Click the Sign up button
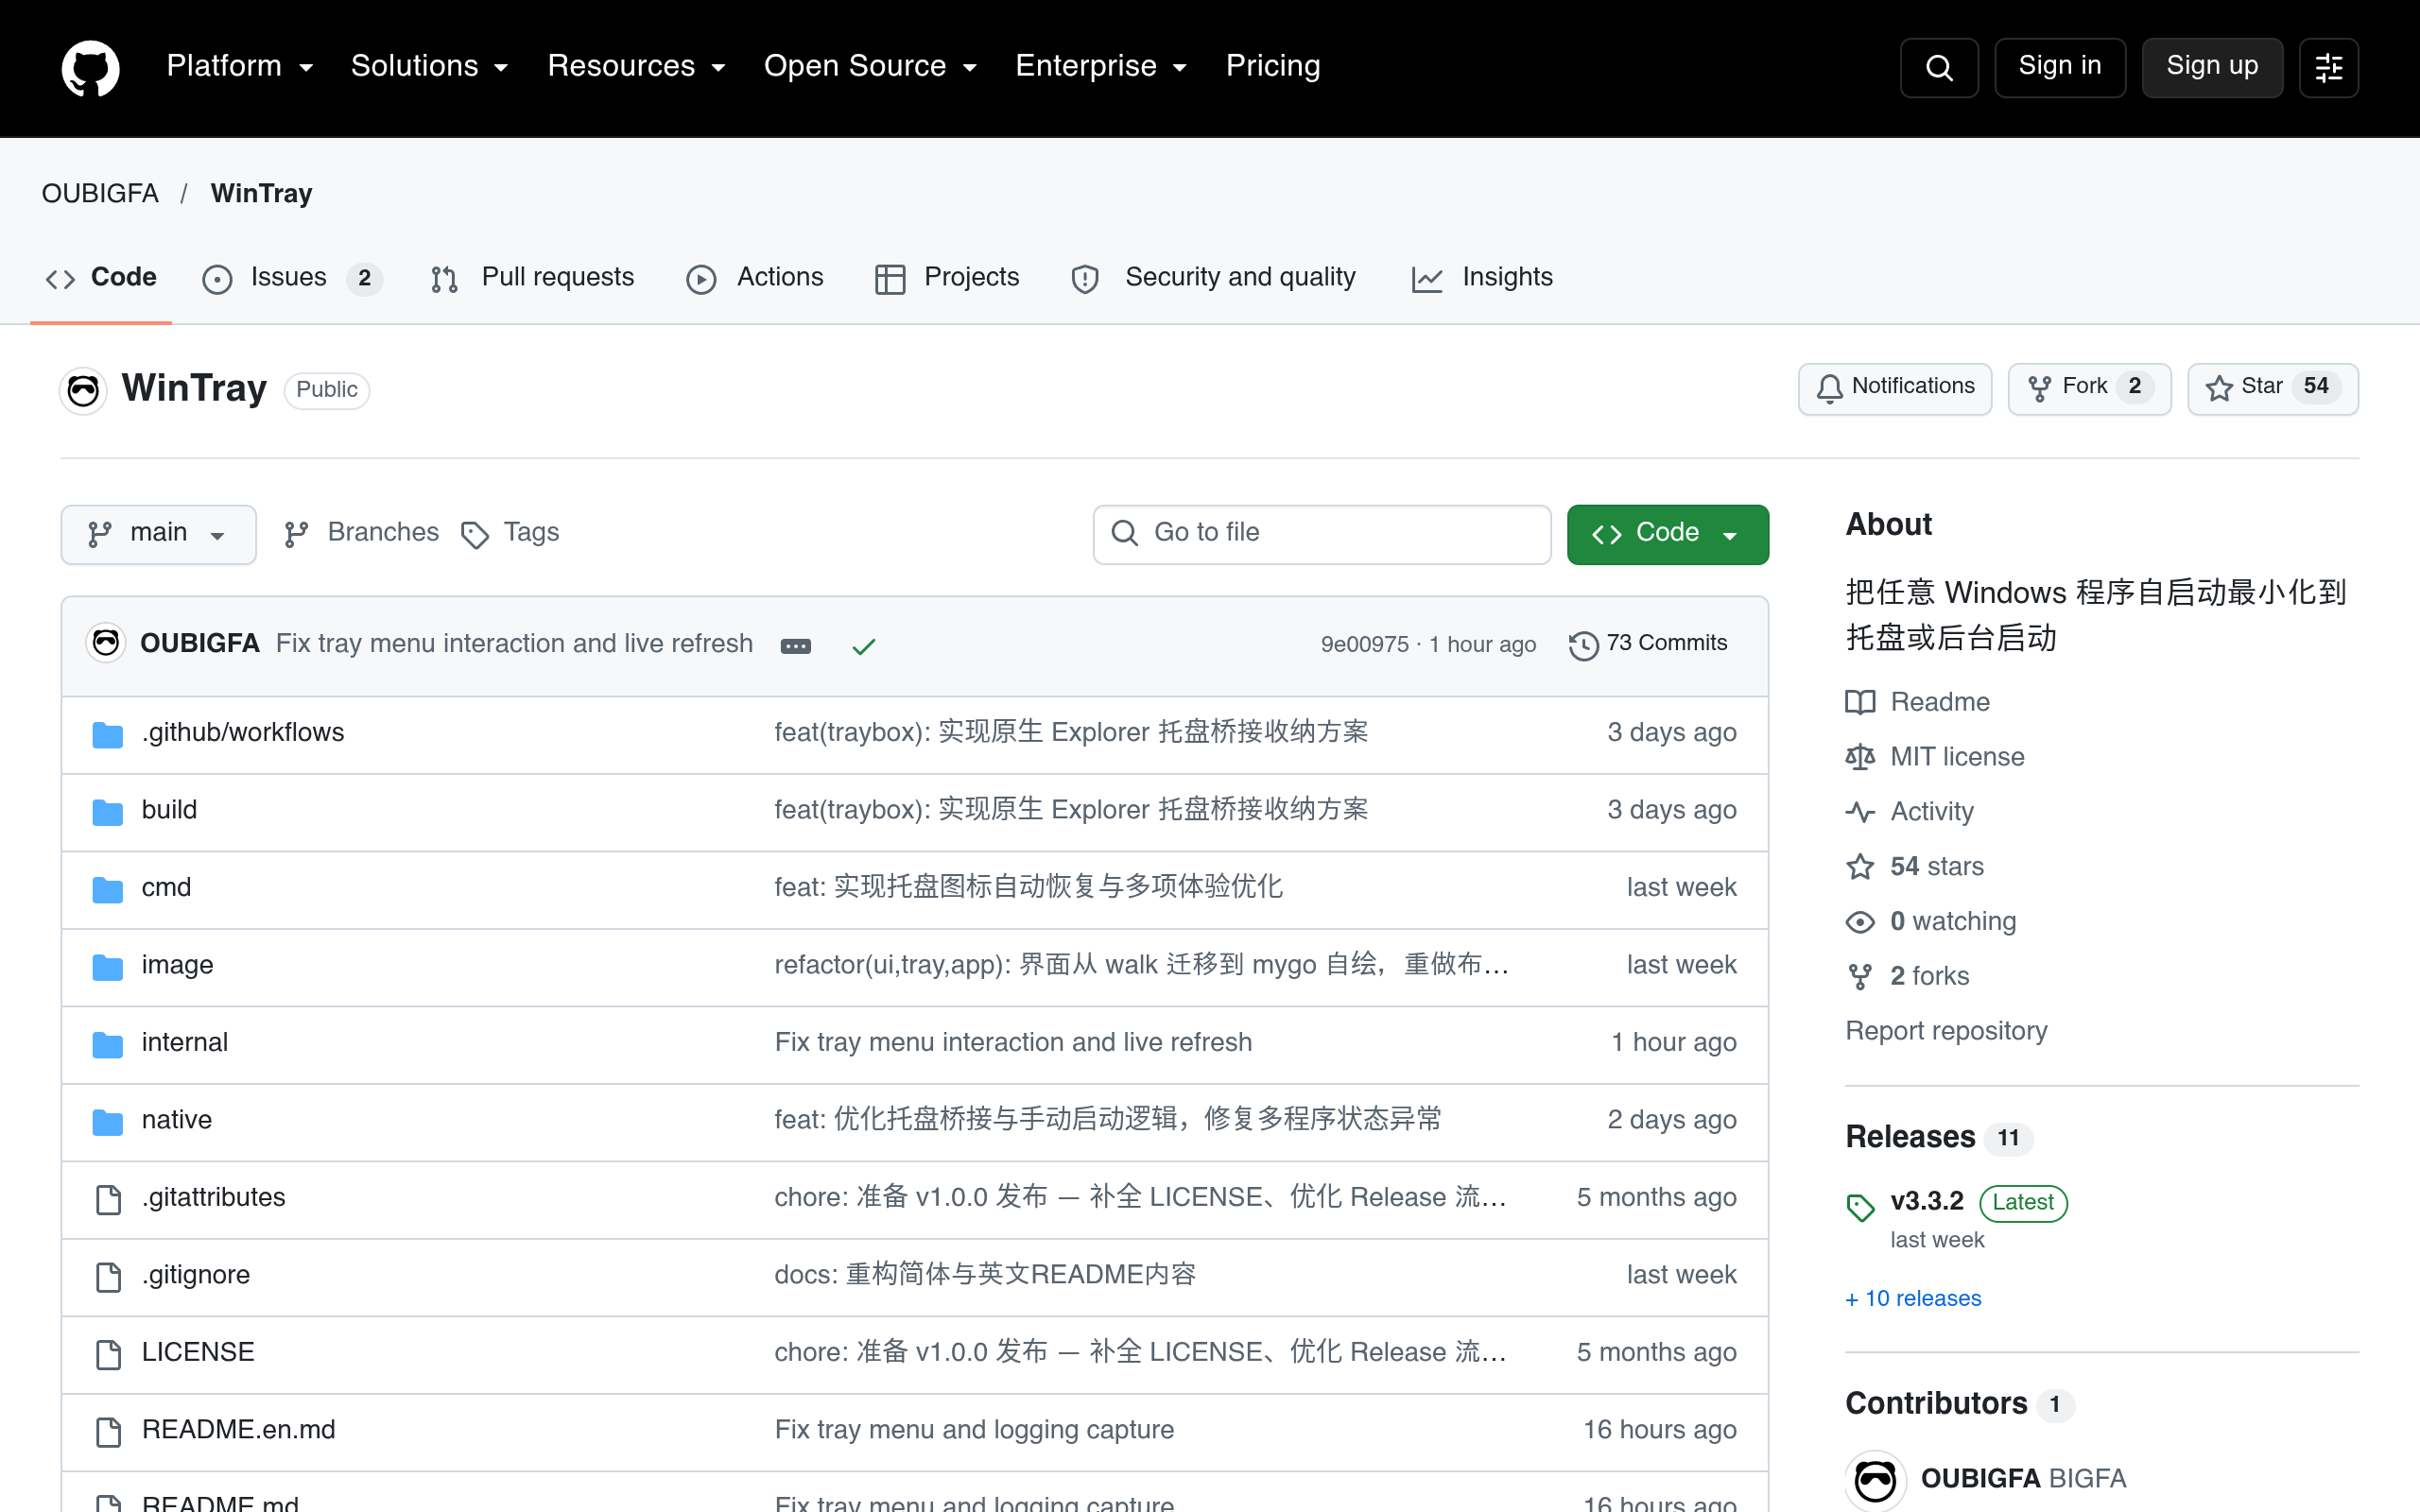 (2212, 67)
